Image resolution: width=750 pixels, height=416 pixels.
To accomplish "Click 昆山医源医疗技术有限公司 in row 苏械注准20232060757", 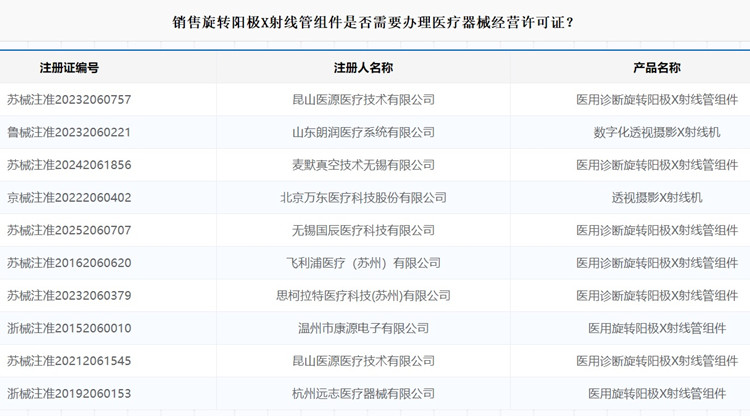I will tap(364, 99).
